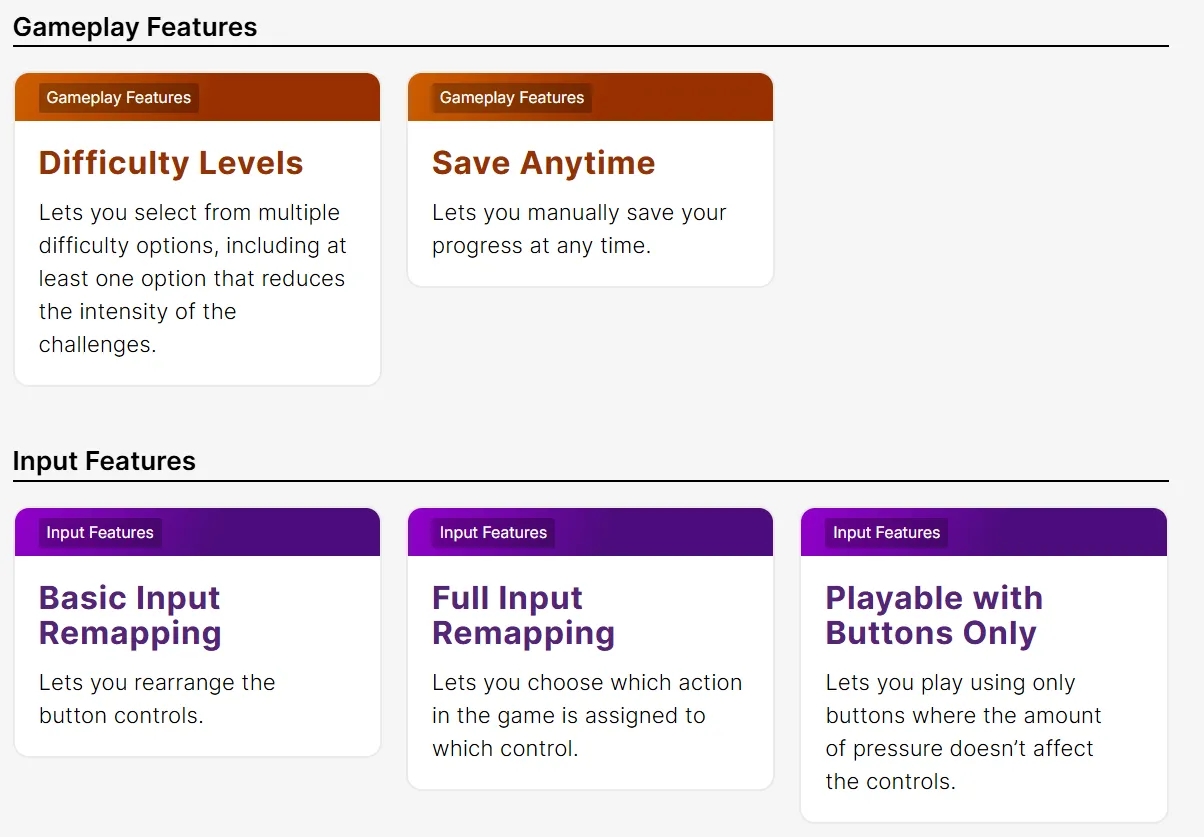Click the Playable with Buttons Only description
1204x837 pixels.
[962, 732]
